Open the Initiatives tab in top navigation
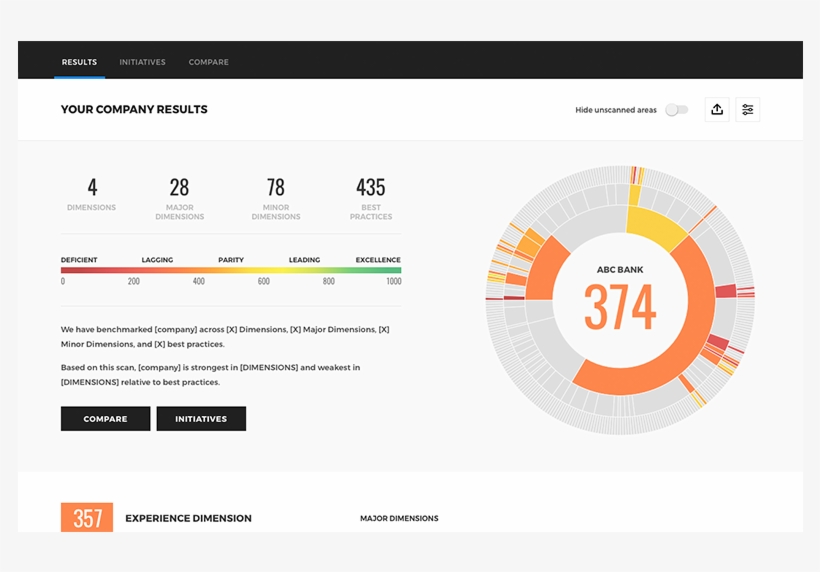This screenshot has width=820, height=572. click(142, 62)
